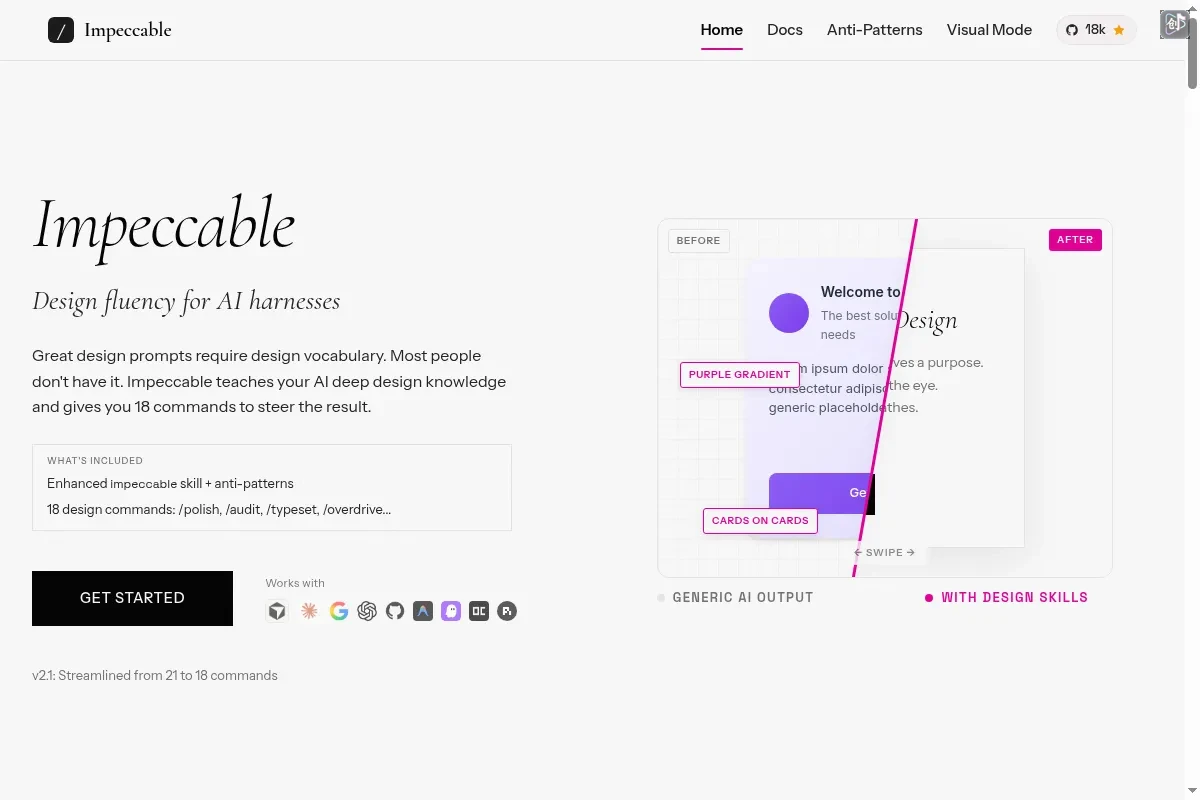Click the Google G logo icon
The image size is (1200, 800).
(x=339, y=611)
